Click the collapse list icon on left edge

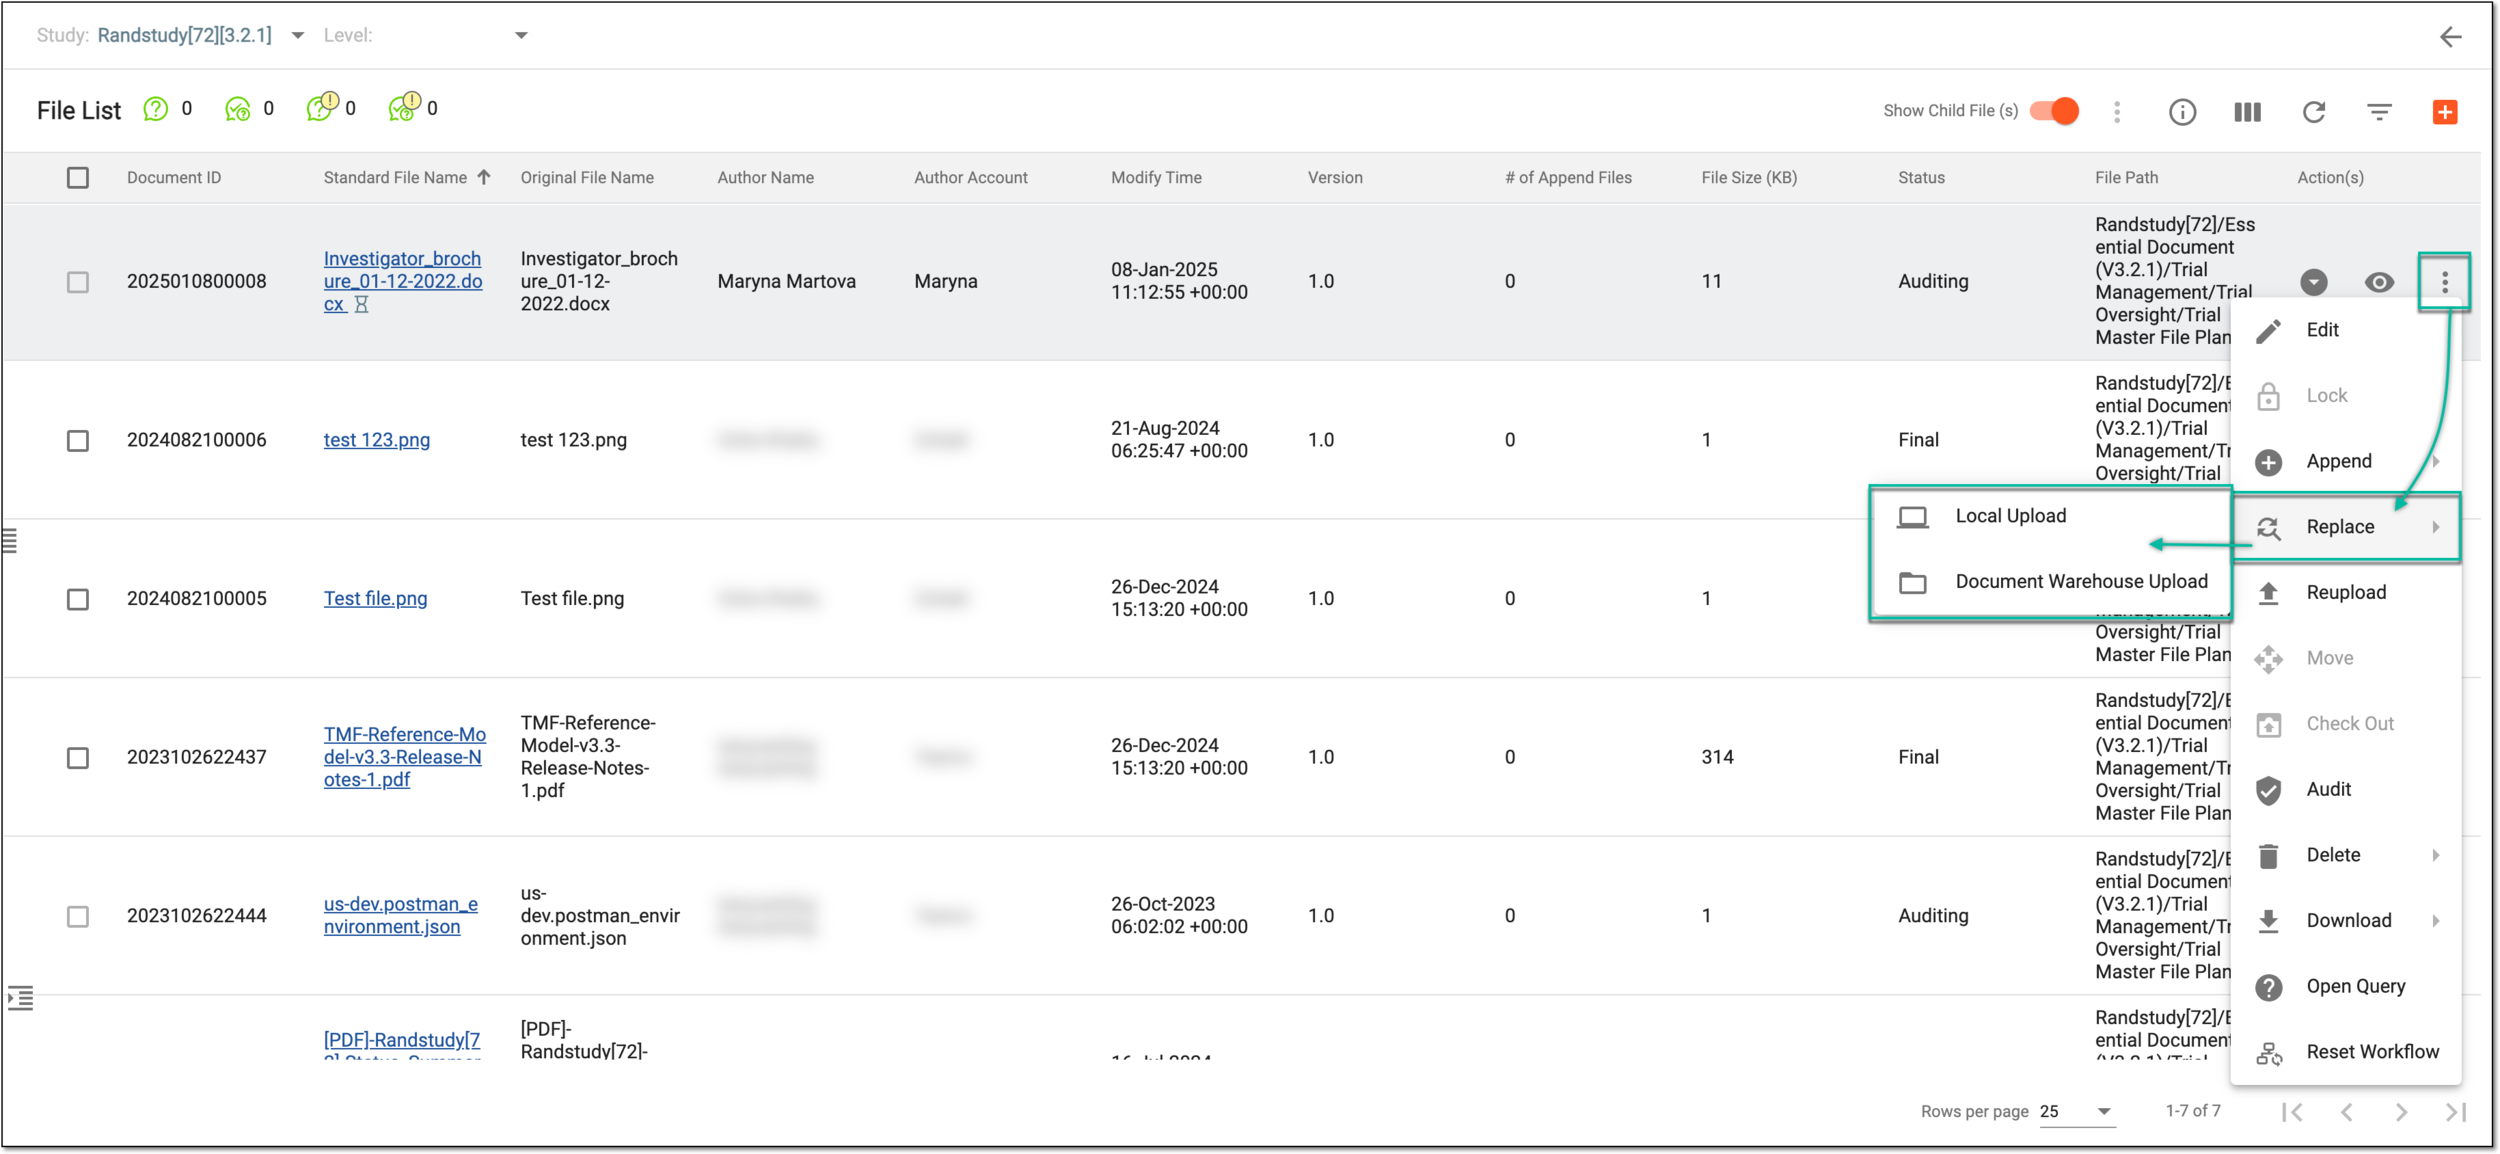coord(10,541)
